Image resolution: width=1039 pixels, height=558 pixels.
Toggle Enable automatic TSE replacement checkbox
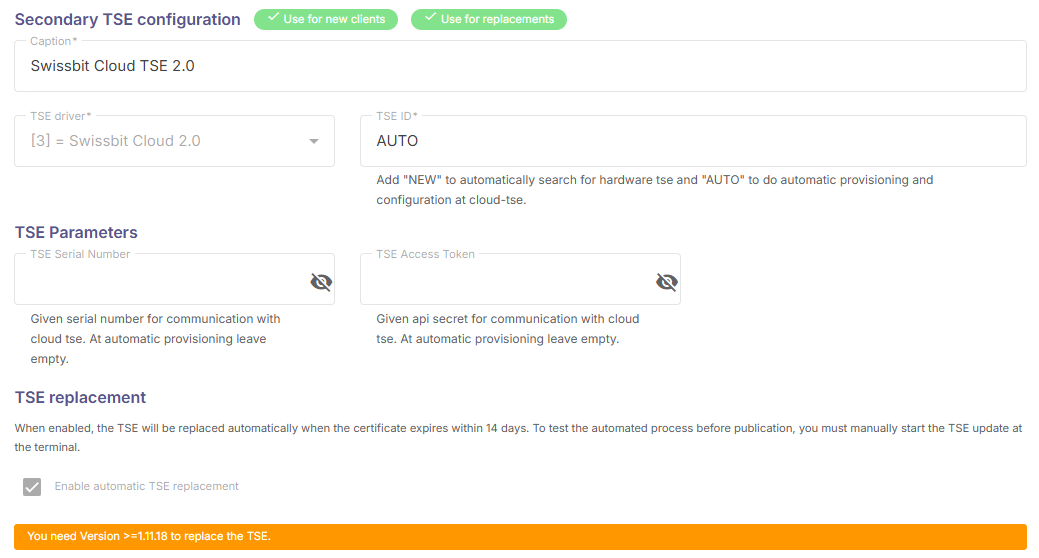(x=32, y=486)
